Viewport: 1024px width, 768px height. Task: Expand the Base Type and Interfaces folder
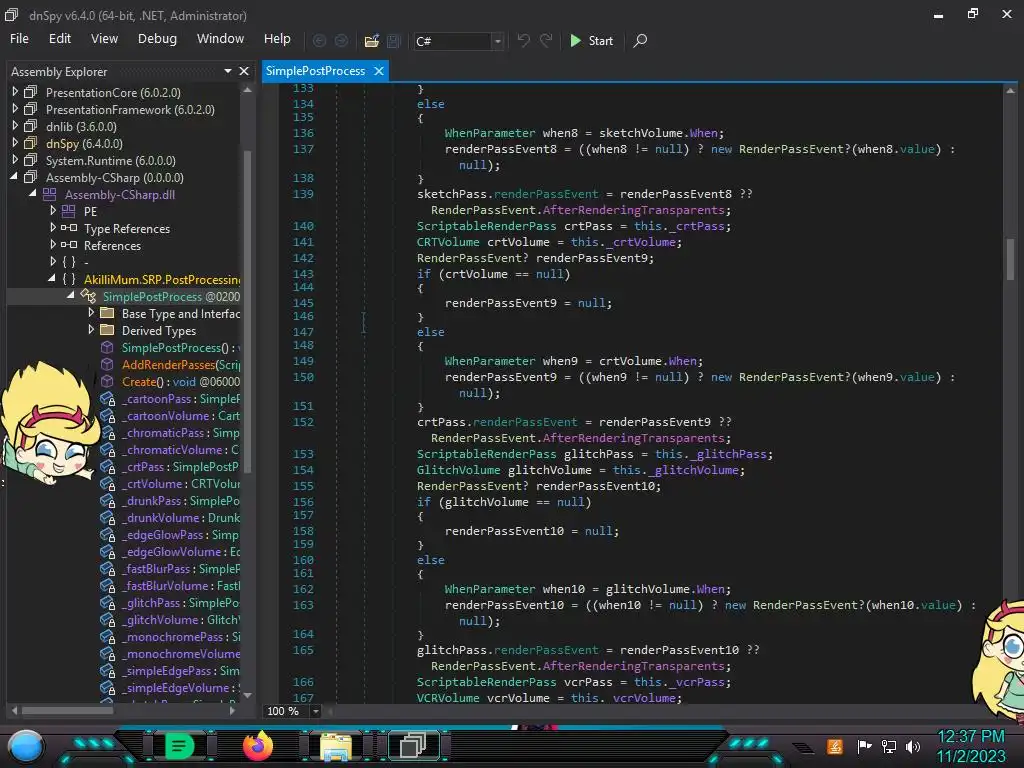coord(91,313)
